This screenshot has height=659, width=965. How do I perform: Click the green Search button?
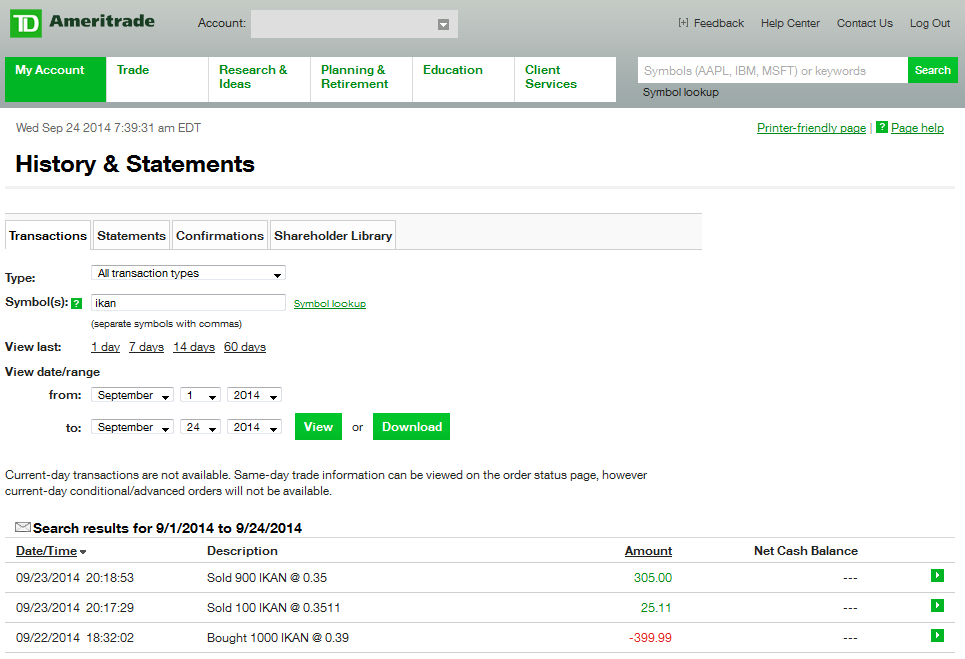pyautogui.click(x=932, y=70)
